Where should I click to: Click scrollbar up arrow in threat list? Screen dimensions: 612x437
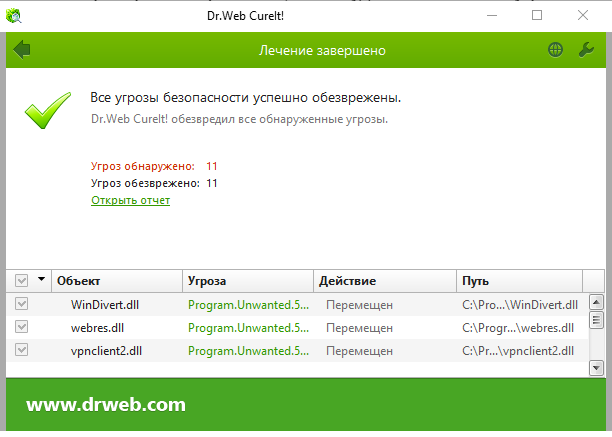pyautogui.click(x=596, y=302)
